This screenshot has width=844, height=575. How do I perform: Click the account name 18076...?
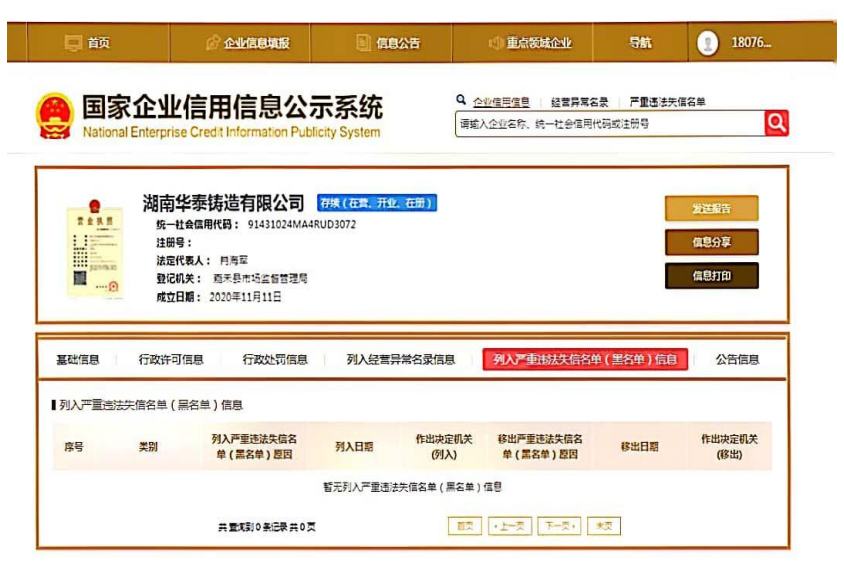[751, 43]
